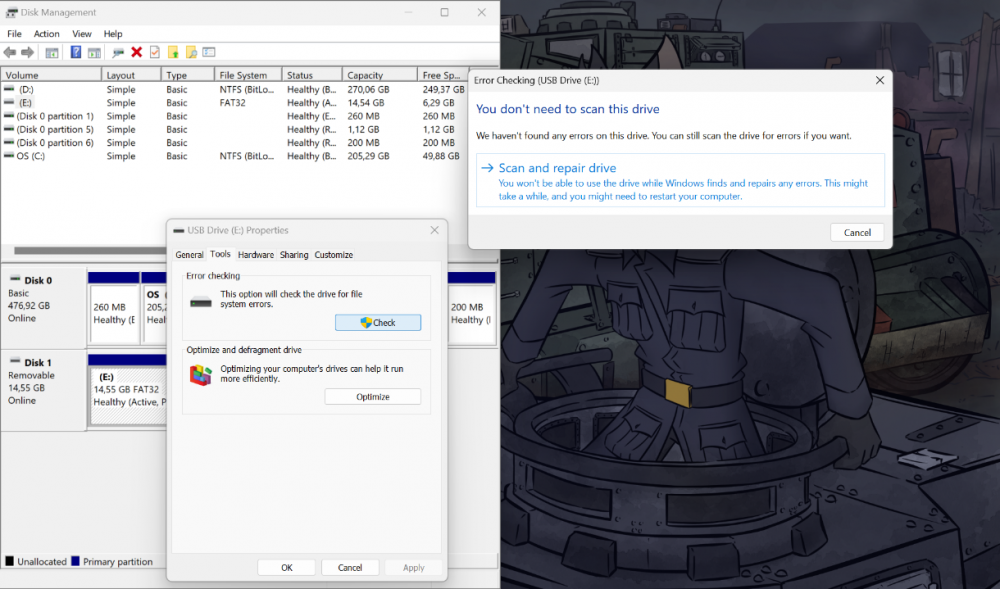Maximize the Disk Management window
The width and height of the screenshot is (1000, 589).
click(445, 12)
